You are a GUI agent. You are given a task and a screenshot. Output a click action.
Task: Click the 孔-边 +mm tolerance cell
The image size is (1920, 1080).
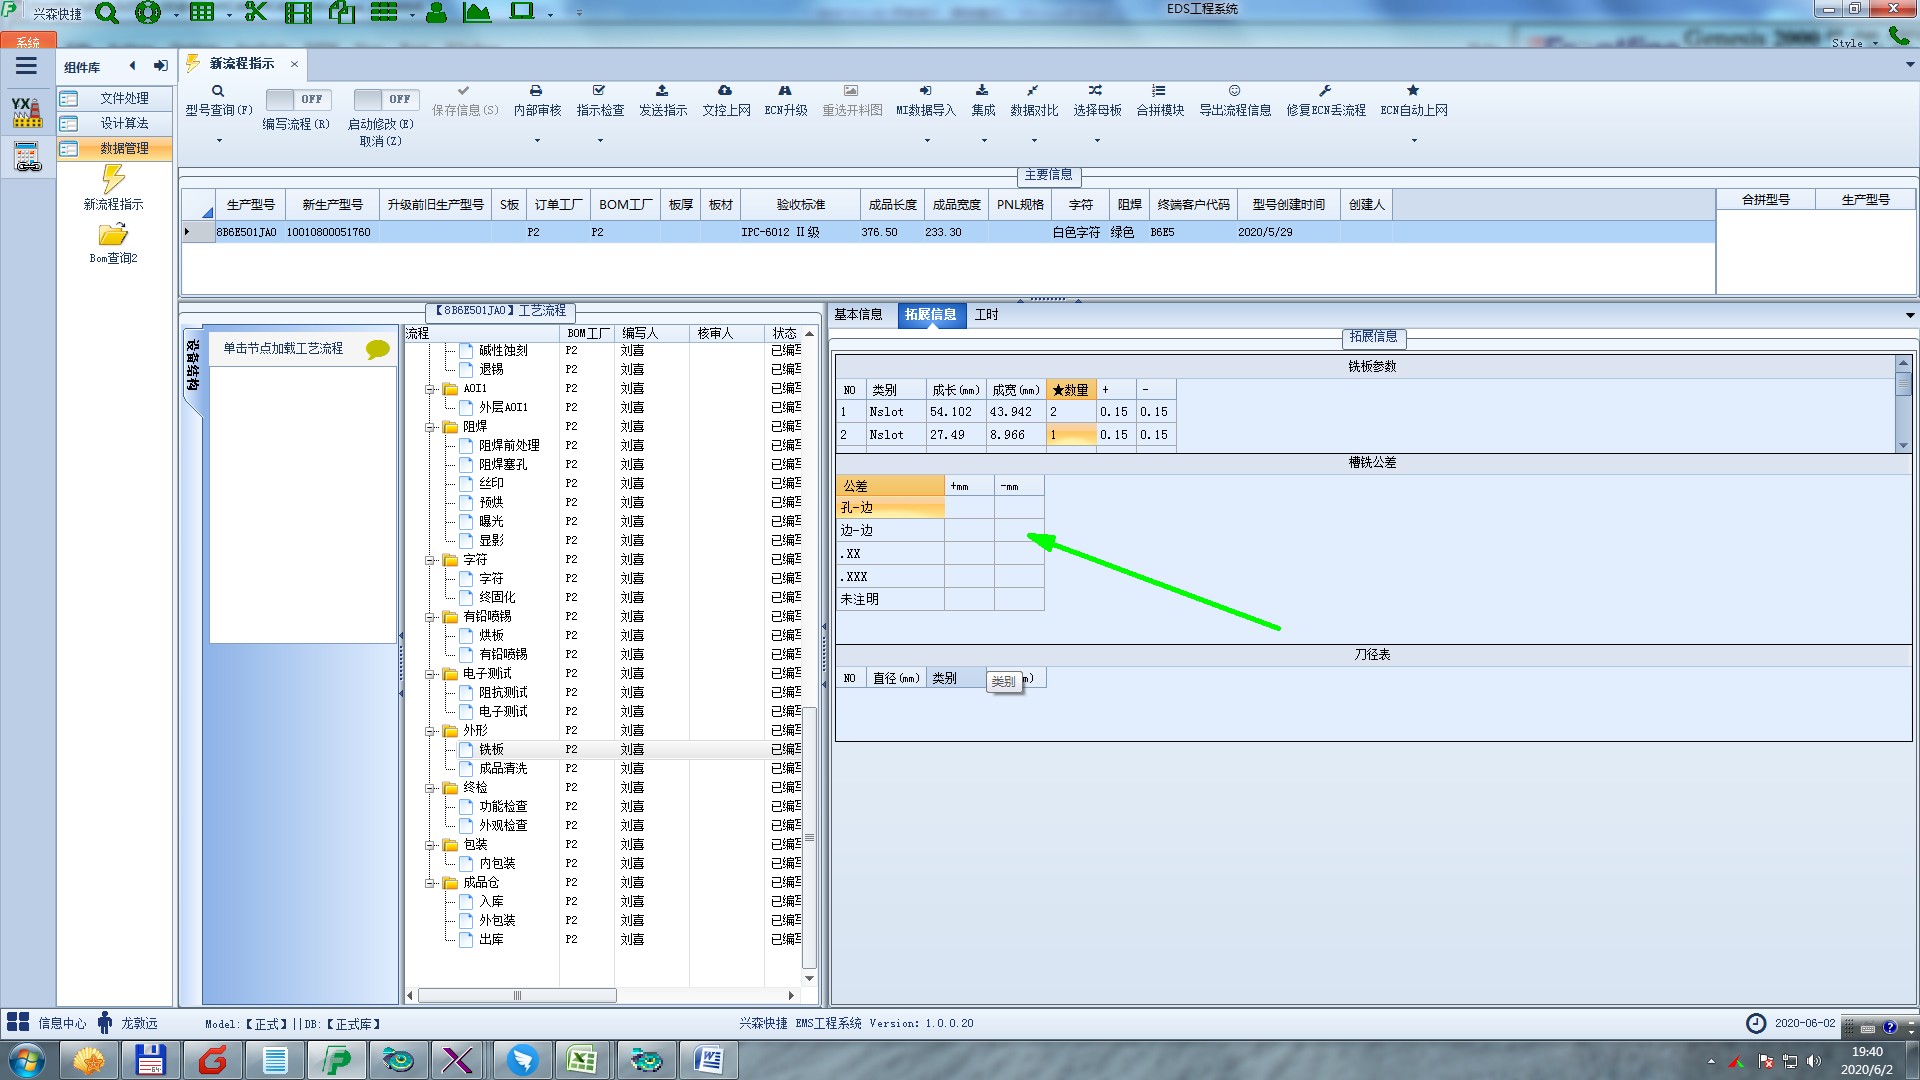pos(969,508)
